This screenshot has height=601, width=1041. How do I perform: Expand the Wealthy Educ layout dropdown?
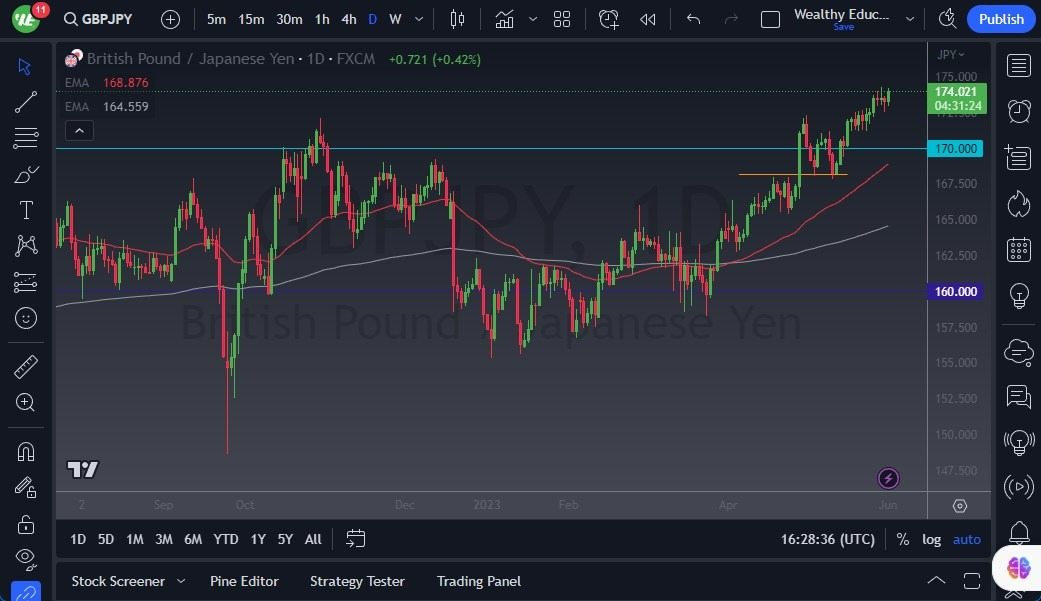(x=910, y=18)
